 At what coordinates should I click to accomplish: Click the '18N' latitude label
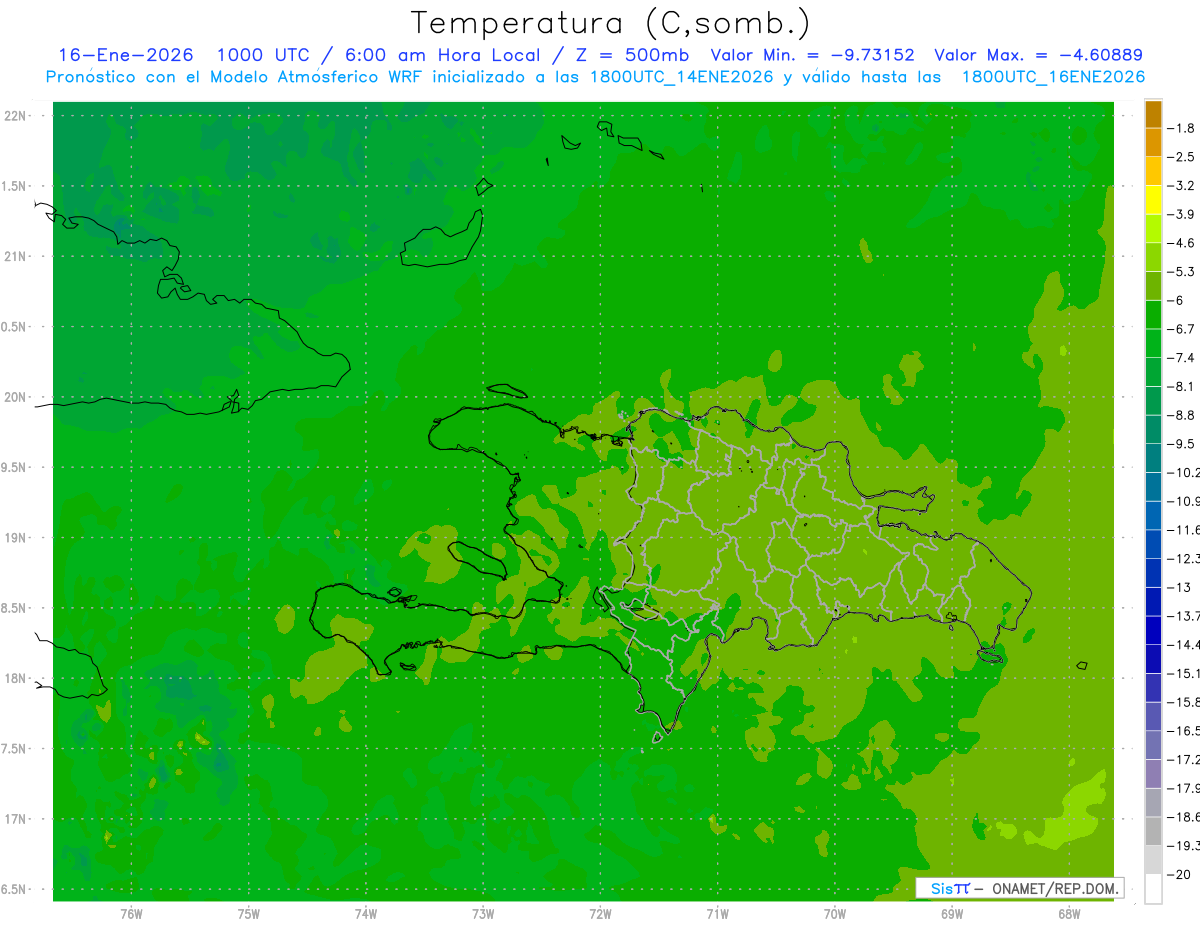click(15, 678)
